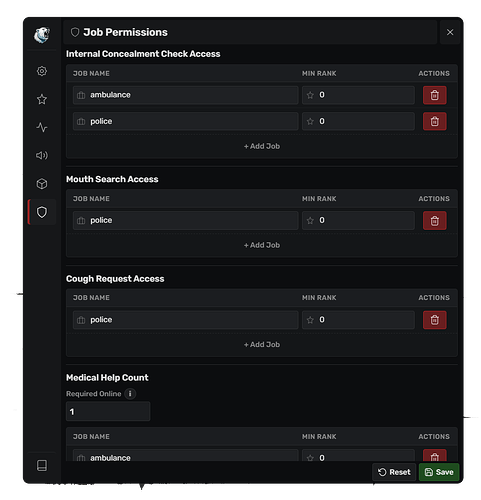Add a job under Cough Request Access
This screenshot has width=481, height=500.
tap(262, 345)
